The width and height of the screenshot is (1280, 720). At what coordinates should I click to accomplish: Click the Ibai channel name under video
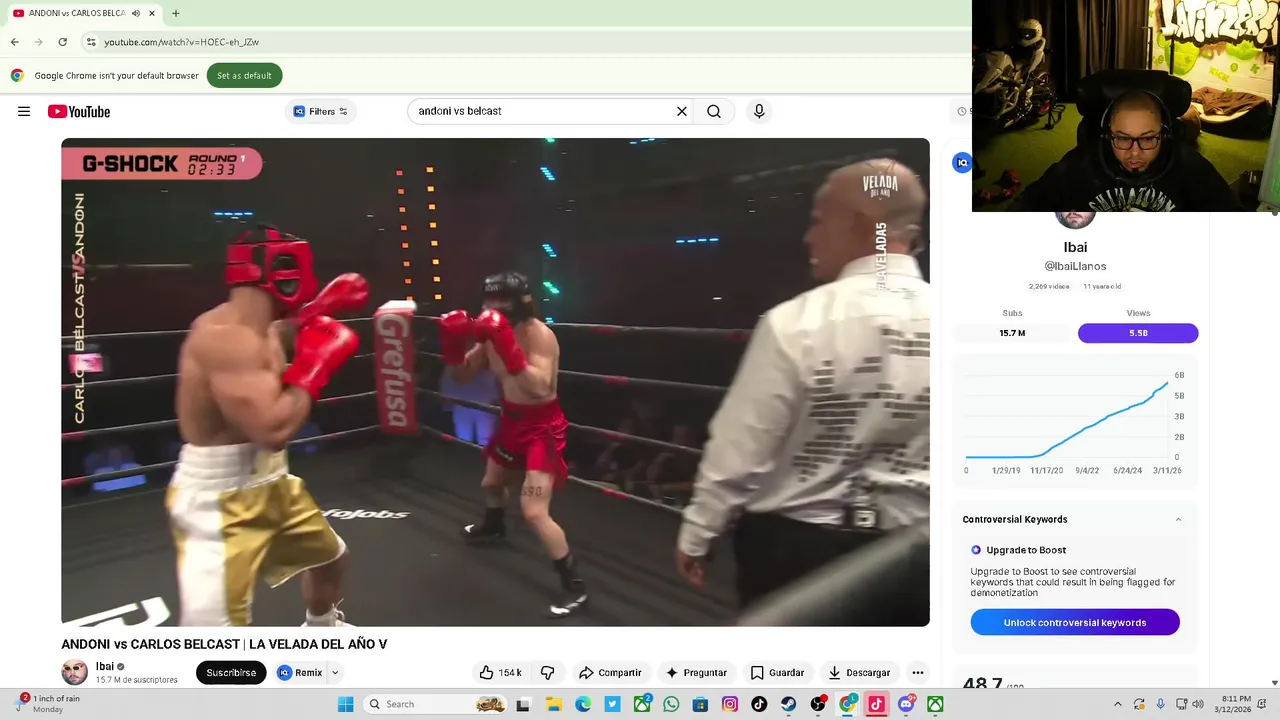click(104, 666)
